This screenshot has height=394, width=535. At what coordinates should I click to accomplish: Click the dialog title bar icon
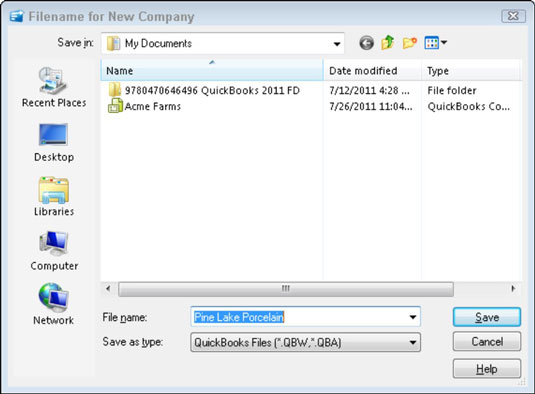click(16, 16)
